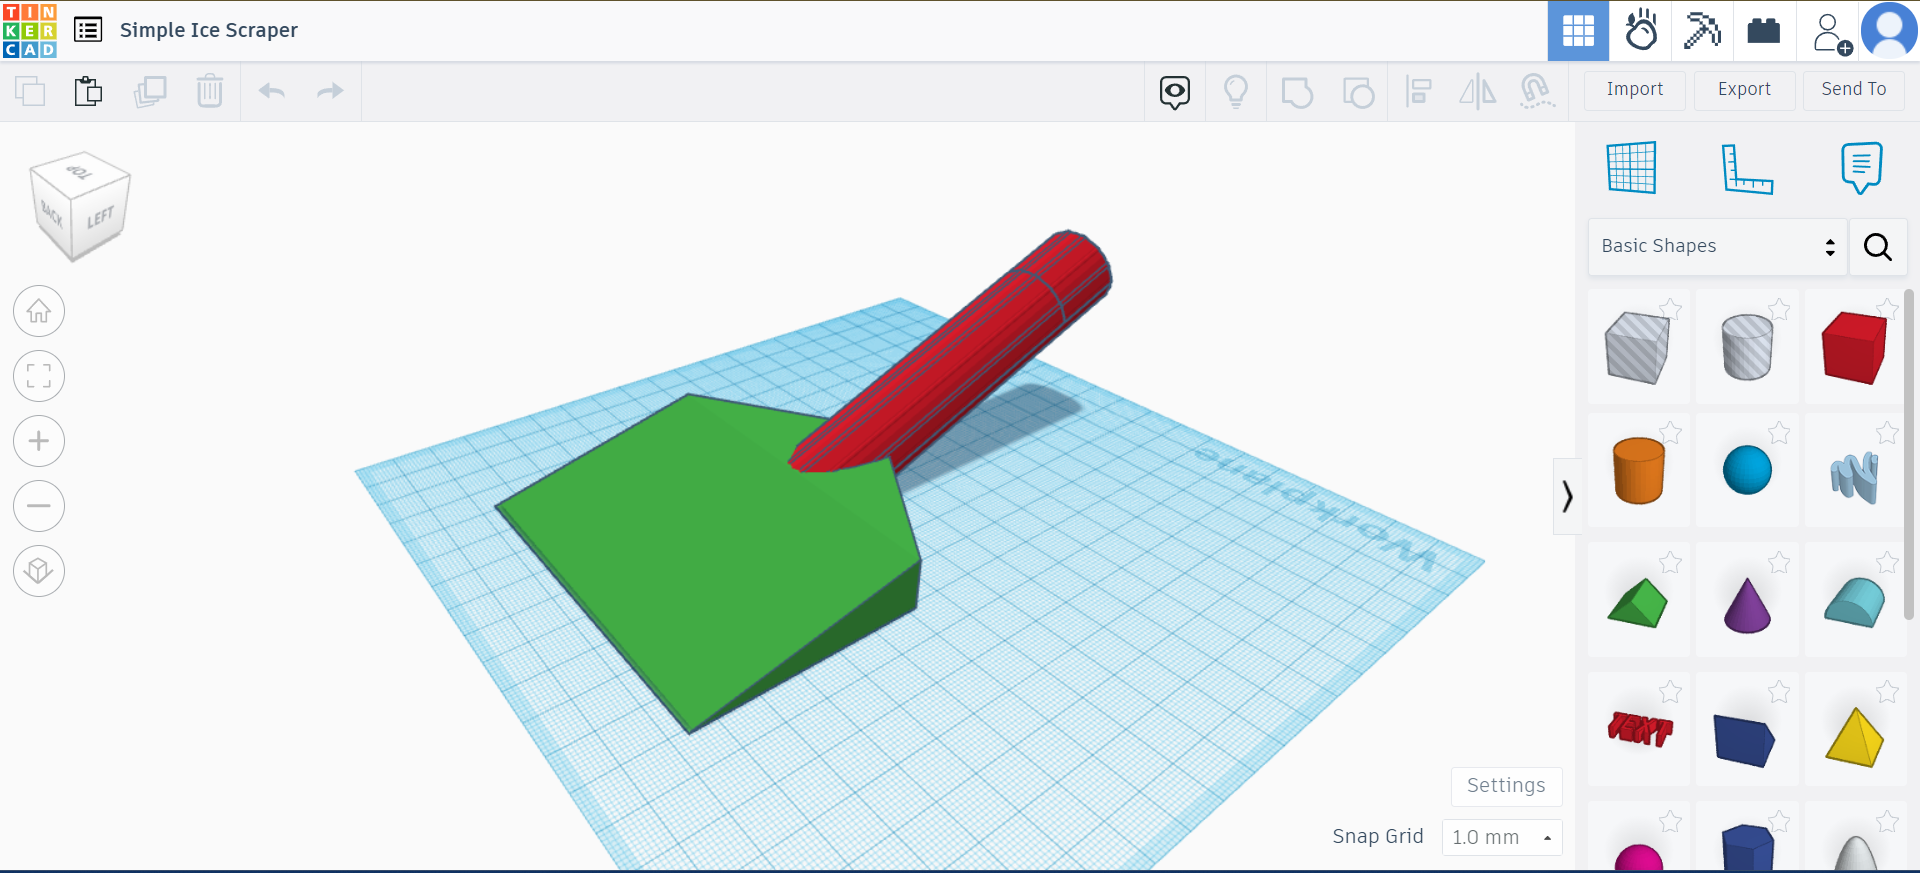The image size is (1920, 873).
Task: Click the Copy toolbar icon
Action: click(x=30, y=91)
